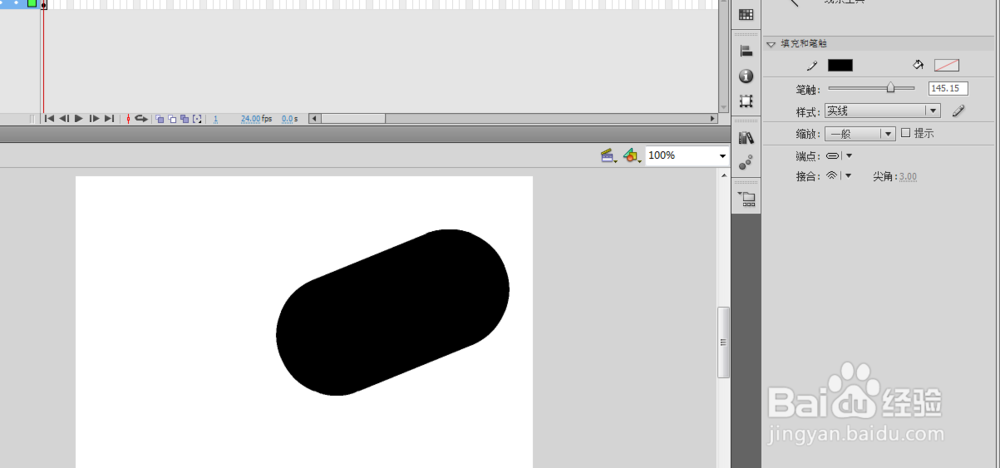Image resolution: width=1000 pixels, height=468 pixels.
Task: Open the Library books panel icon
Action: pyautogui.click(x=746, y=137)
